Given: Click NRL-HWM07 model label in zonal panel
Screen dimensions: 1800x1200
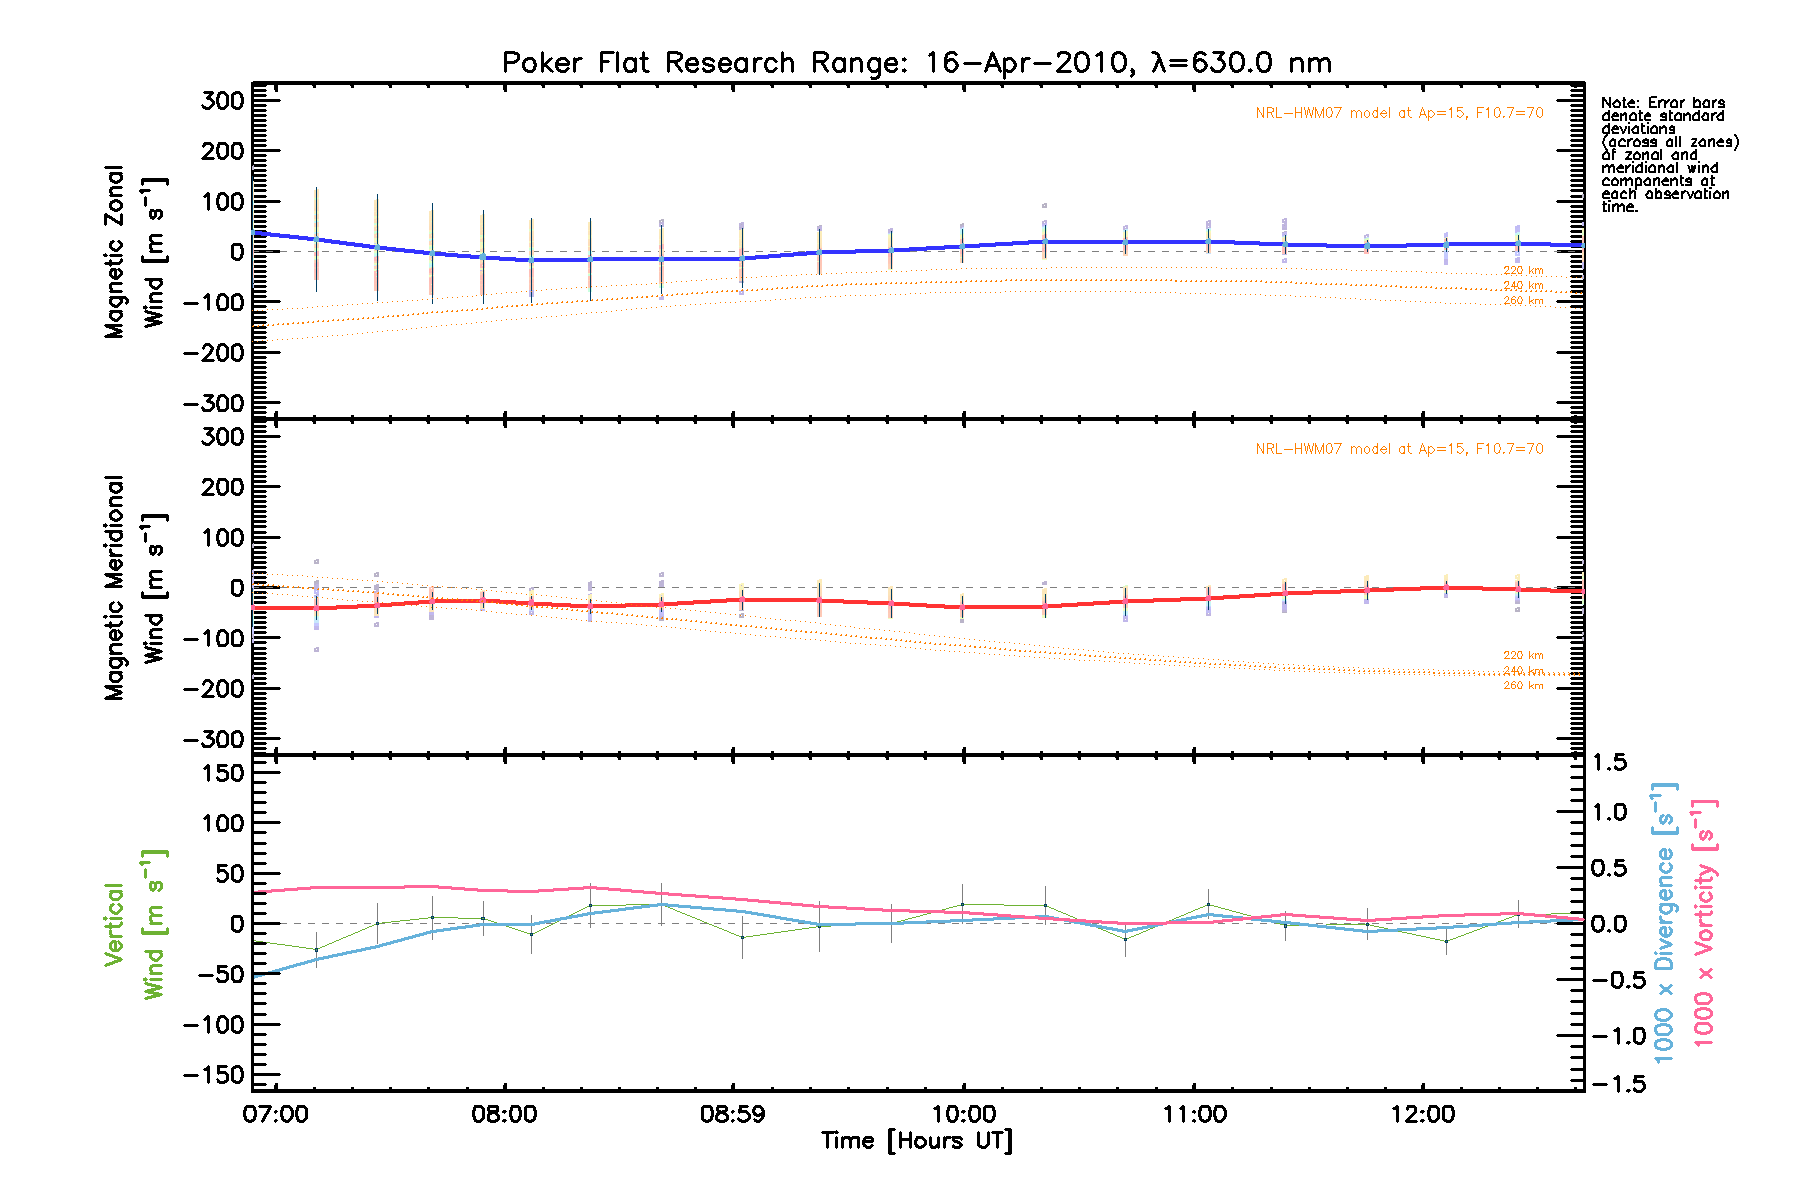Looking at the screenshot, I should tap(1399, 113).
